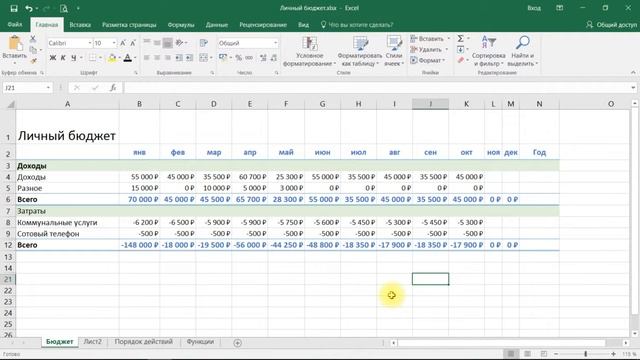The width and height of the screenshot is (640, 360).
Task: Click the AutoSum sigma icon
Action: (x=460, y=38)
